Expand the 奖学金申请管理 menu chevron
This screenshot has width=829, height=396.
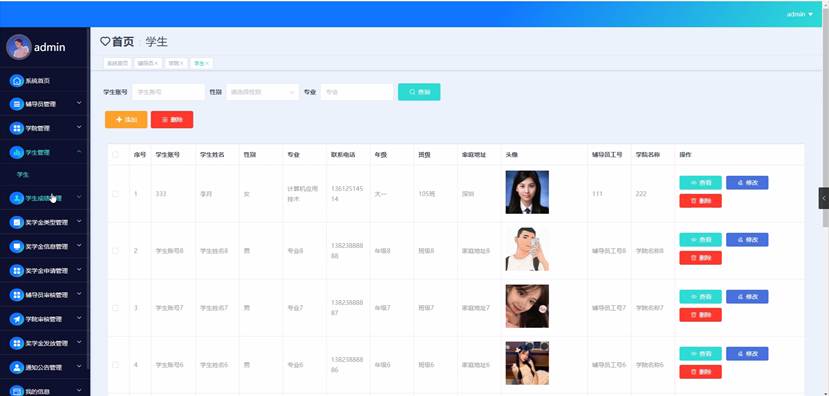pyautogui.click(x=79, y=270)
